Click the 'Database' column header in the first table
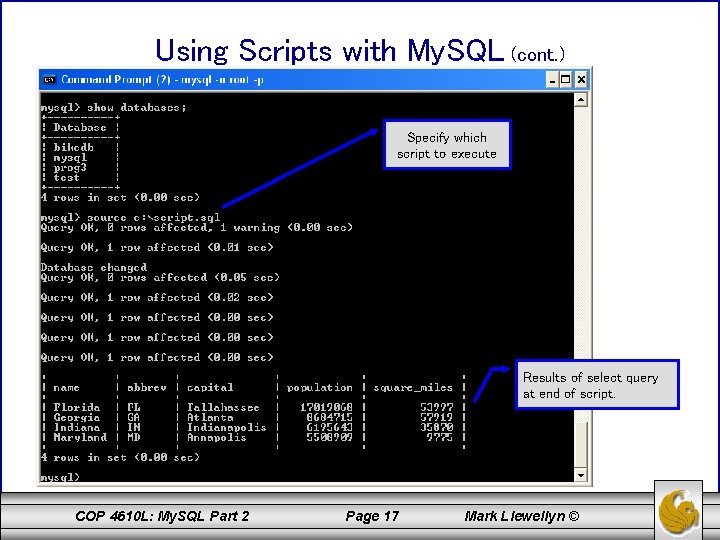Image resolution: width=720 pixels, height=540 pixels. (x=80, y=127)
